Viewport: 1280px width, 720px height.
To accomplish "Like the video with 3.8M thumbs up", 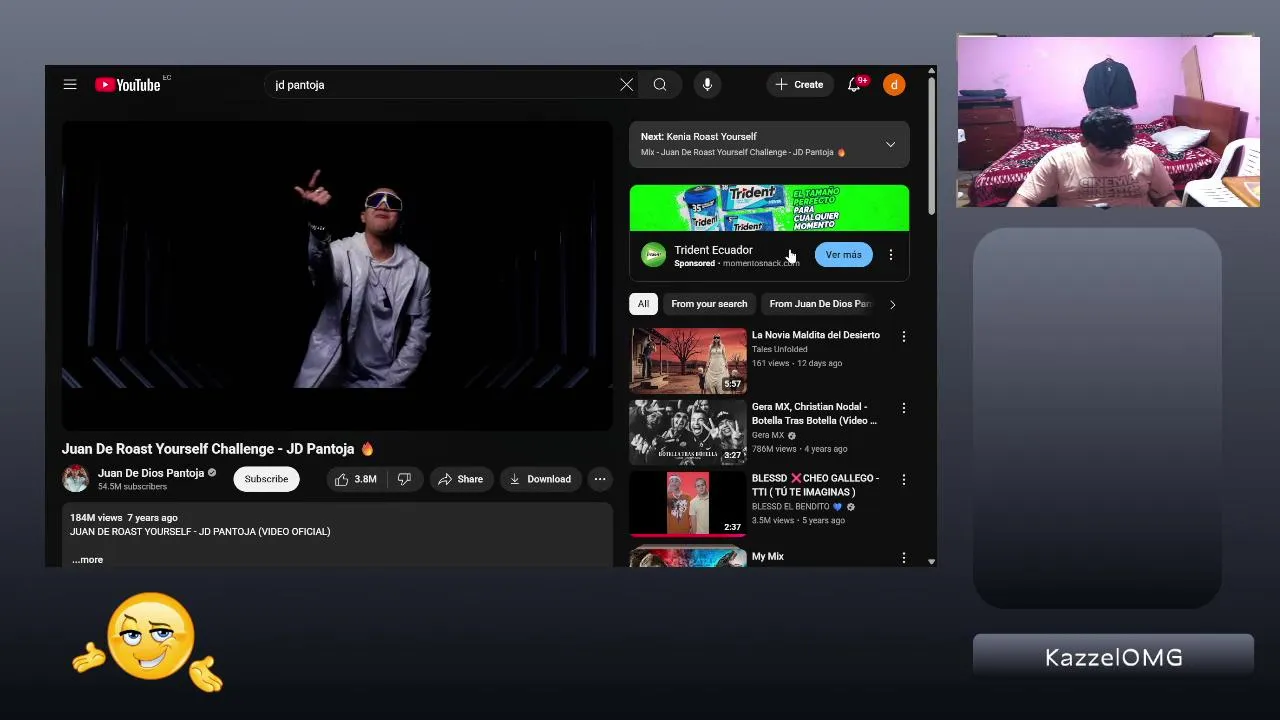I will click(x=356, y=479).
